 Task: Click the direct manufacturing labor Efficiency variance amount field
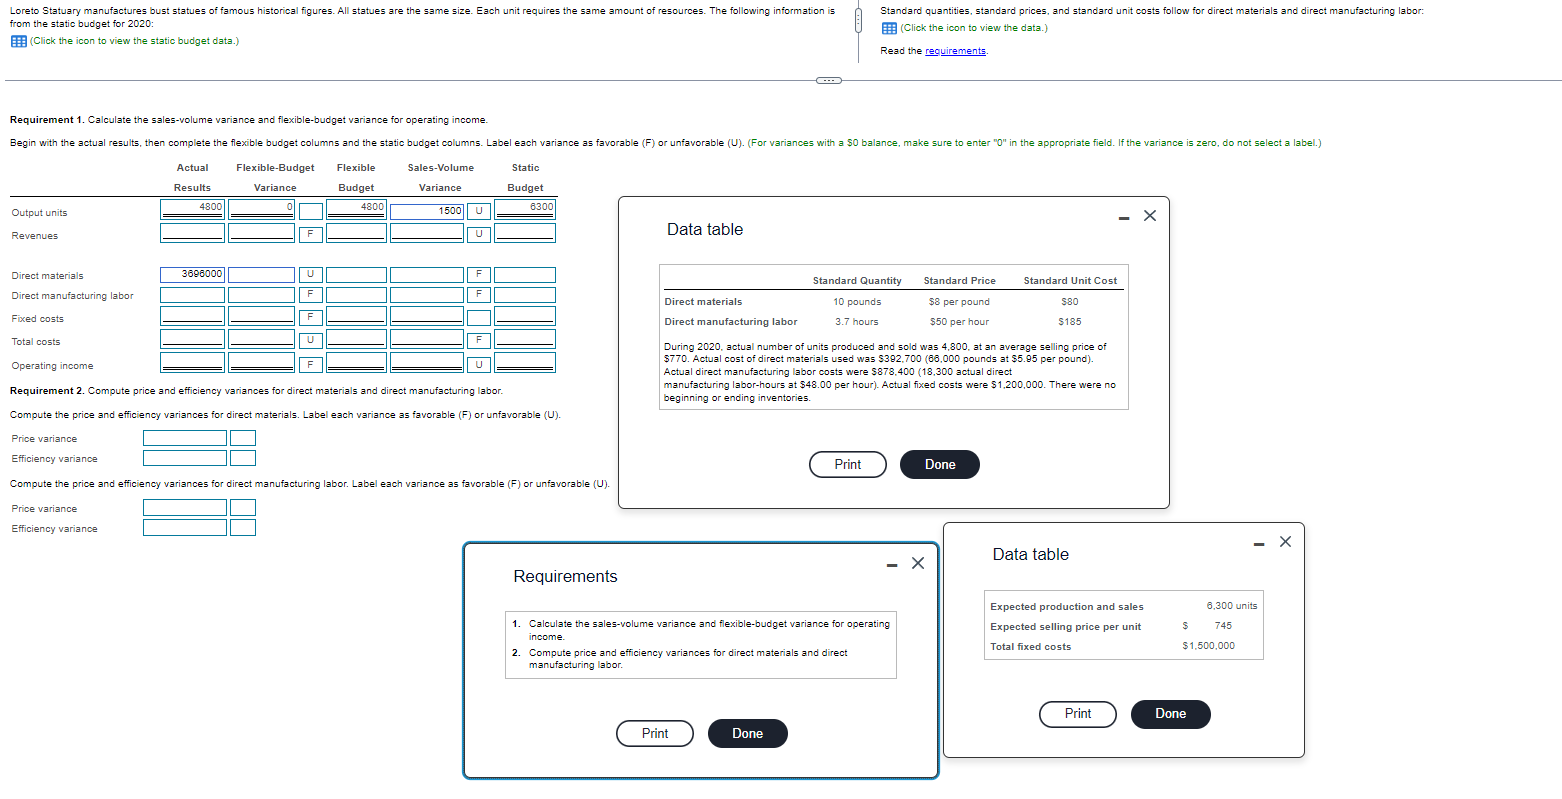[185, 528]
